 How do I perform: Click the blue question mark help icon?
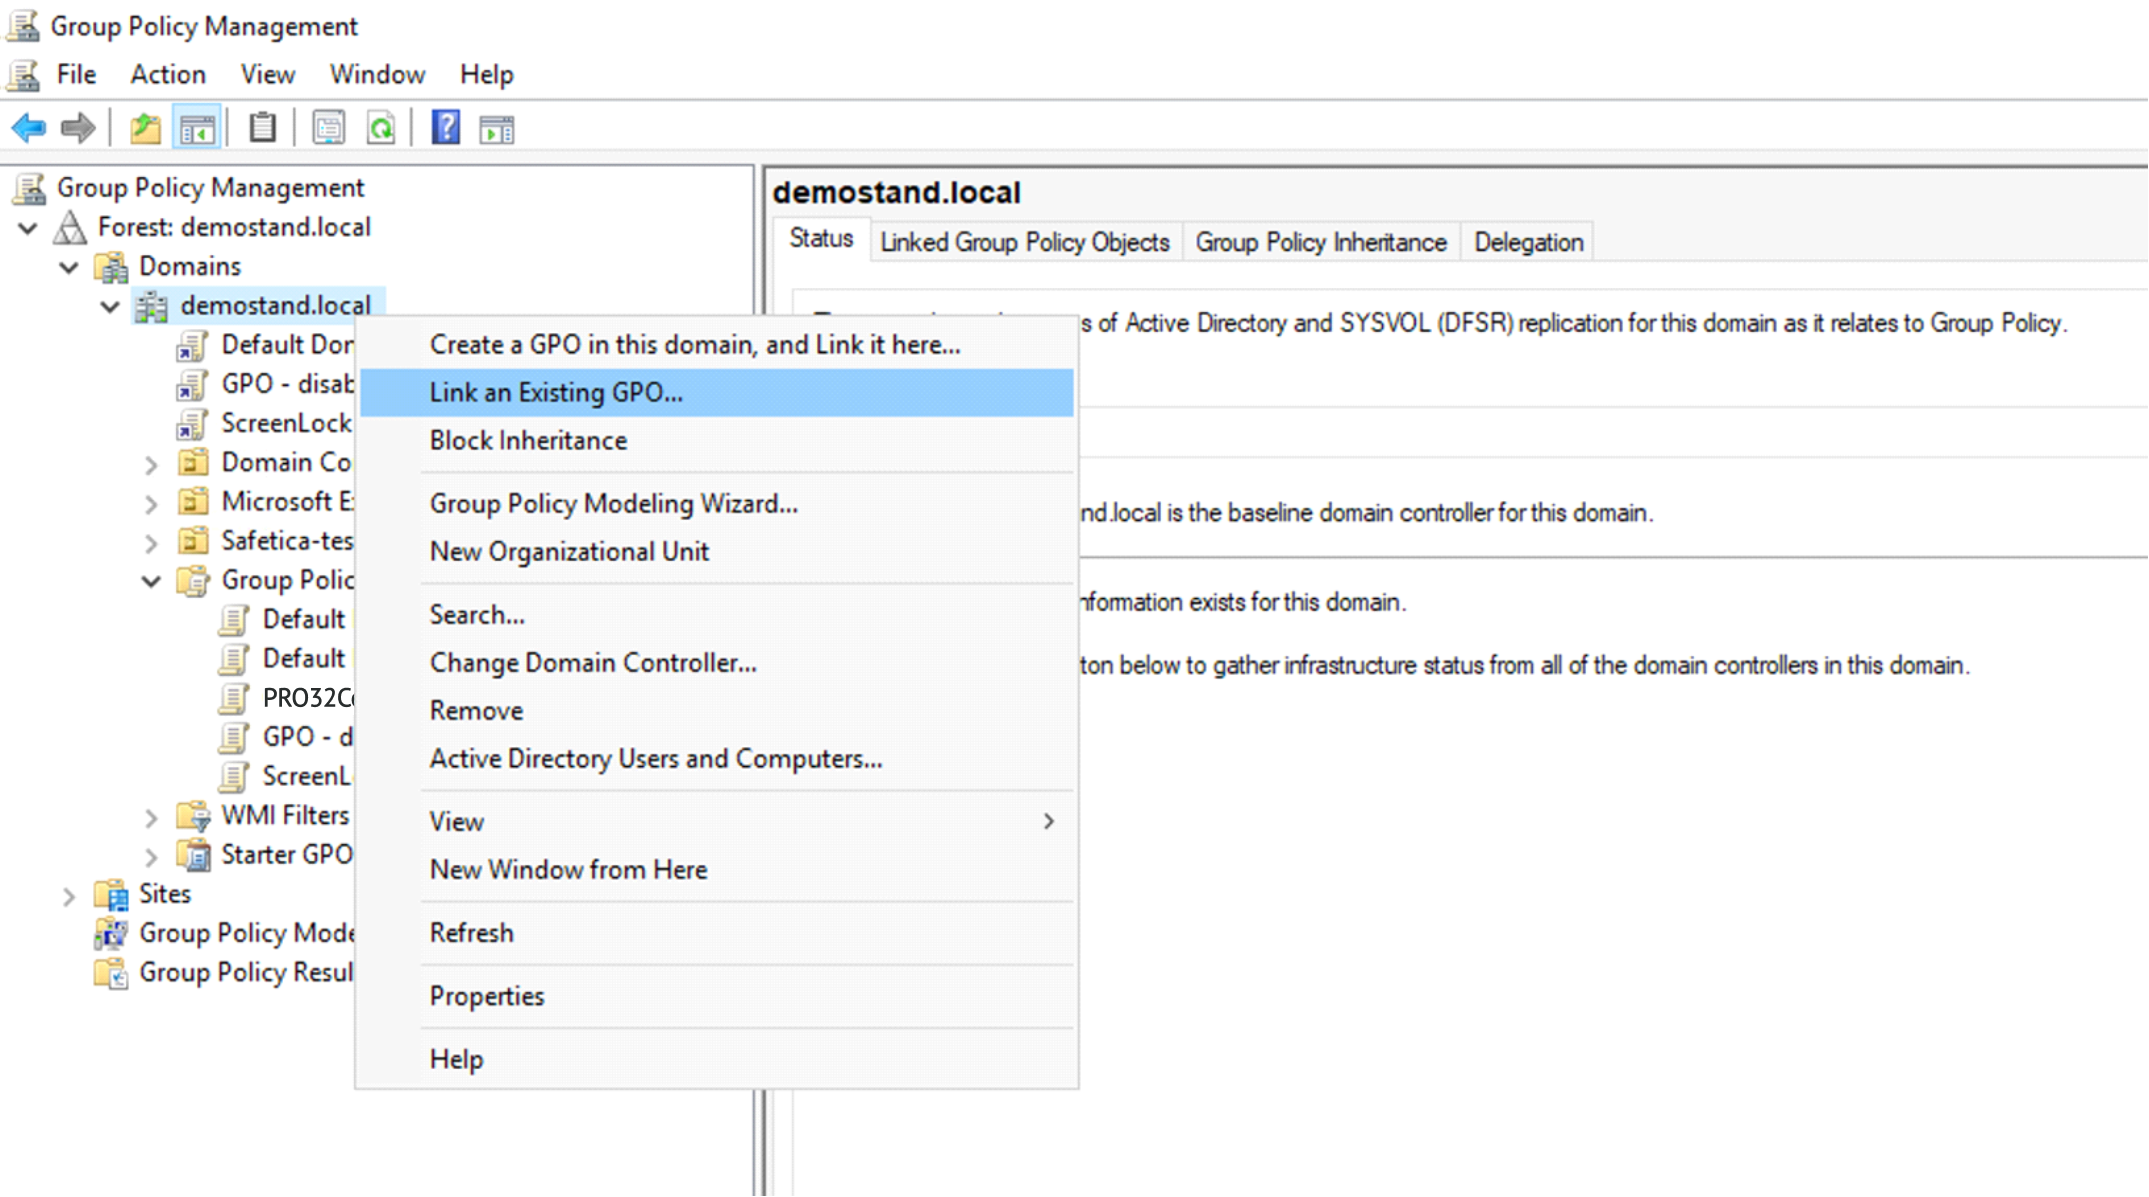tap(445, 128)
